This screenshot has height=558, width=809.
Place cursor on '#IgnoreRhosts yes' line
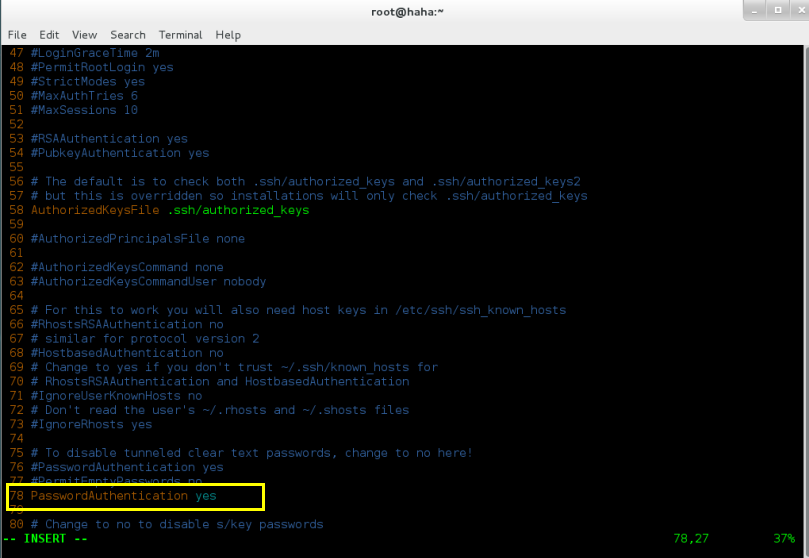point(91,424)
